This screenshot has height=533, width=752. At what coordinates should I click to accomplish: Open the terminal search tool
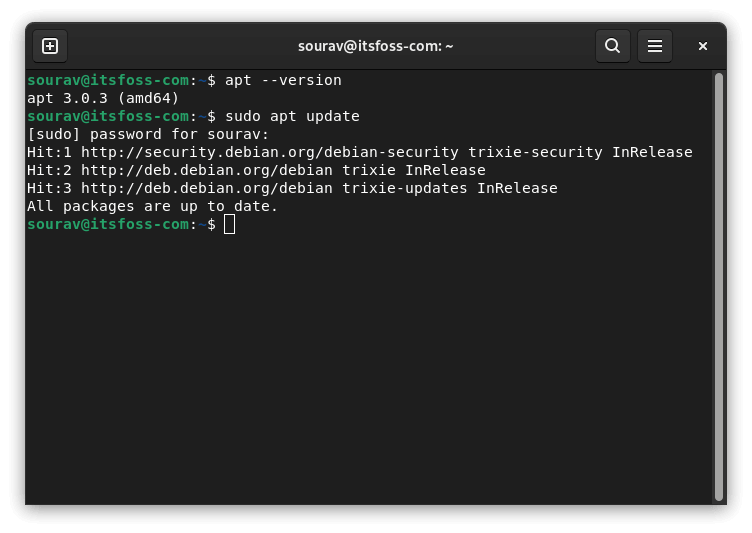pyautogui.click(x=612, y=46)
